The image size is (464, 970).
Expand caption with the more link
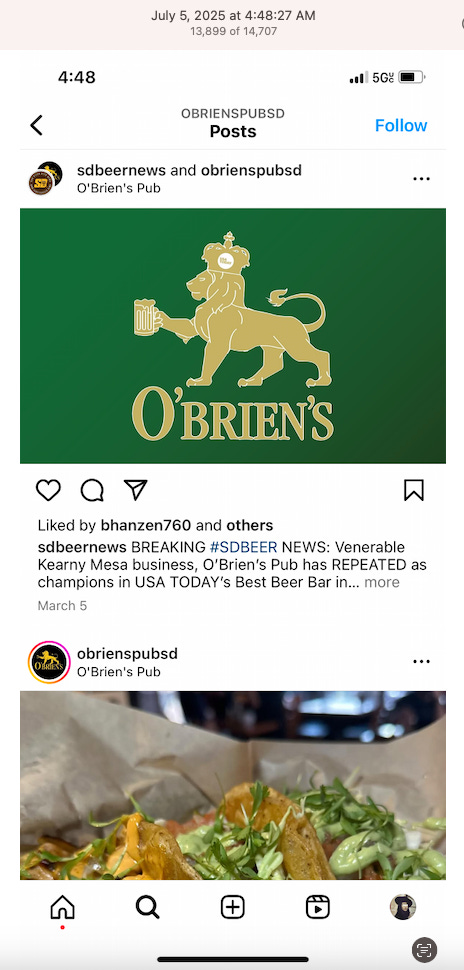coord(382,582)
